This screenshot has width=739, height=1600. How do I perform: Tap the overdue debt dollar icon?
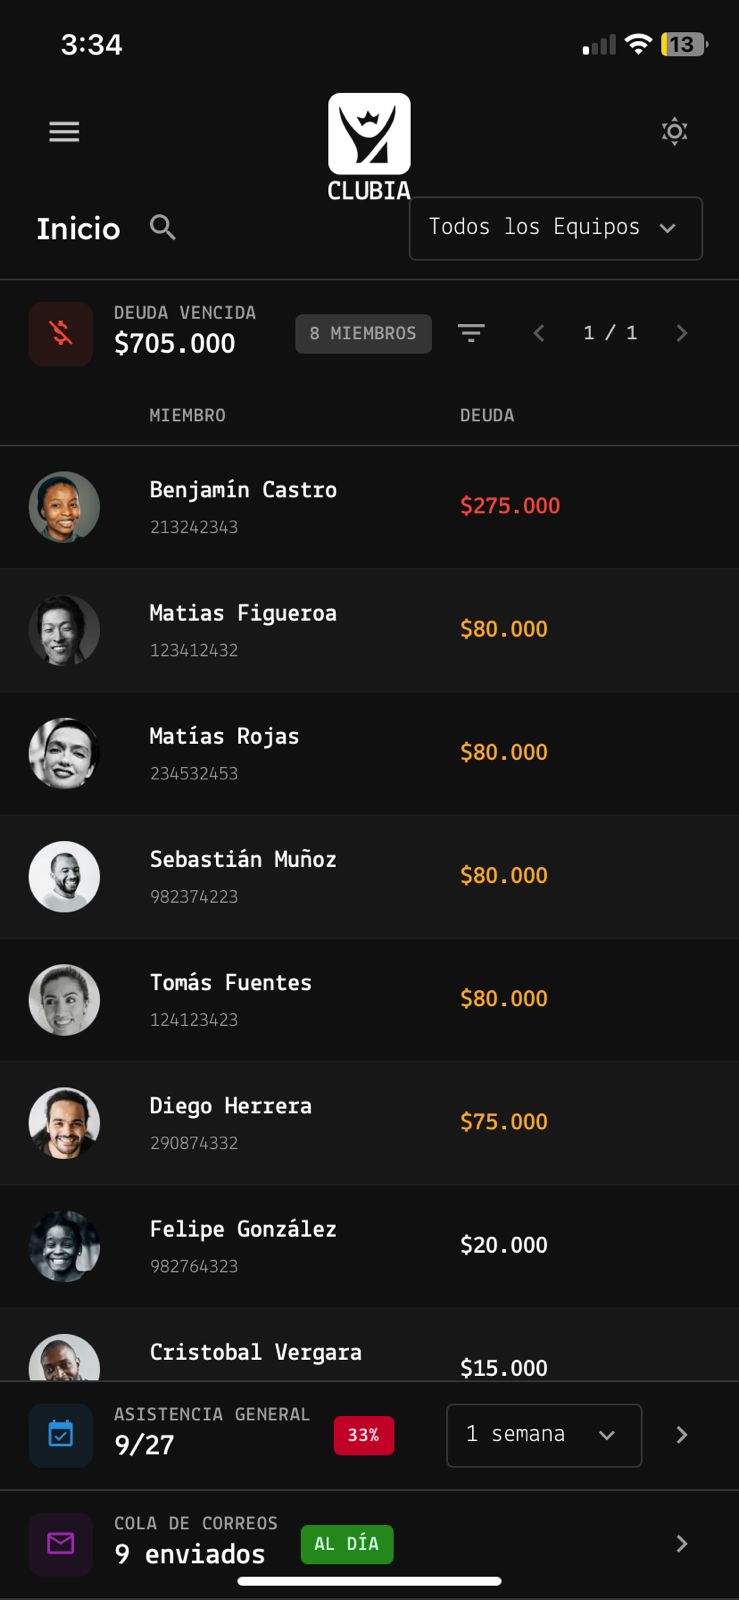coord(61,333)
